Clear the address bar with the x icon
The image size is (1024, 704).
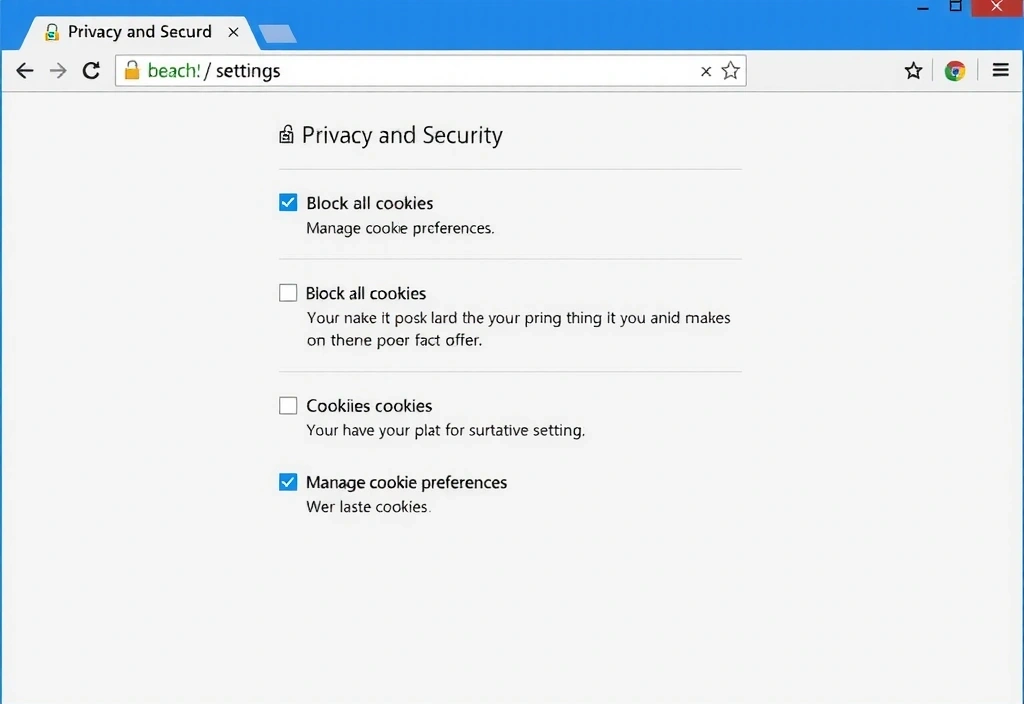click(706, 71)
